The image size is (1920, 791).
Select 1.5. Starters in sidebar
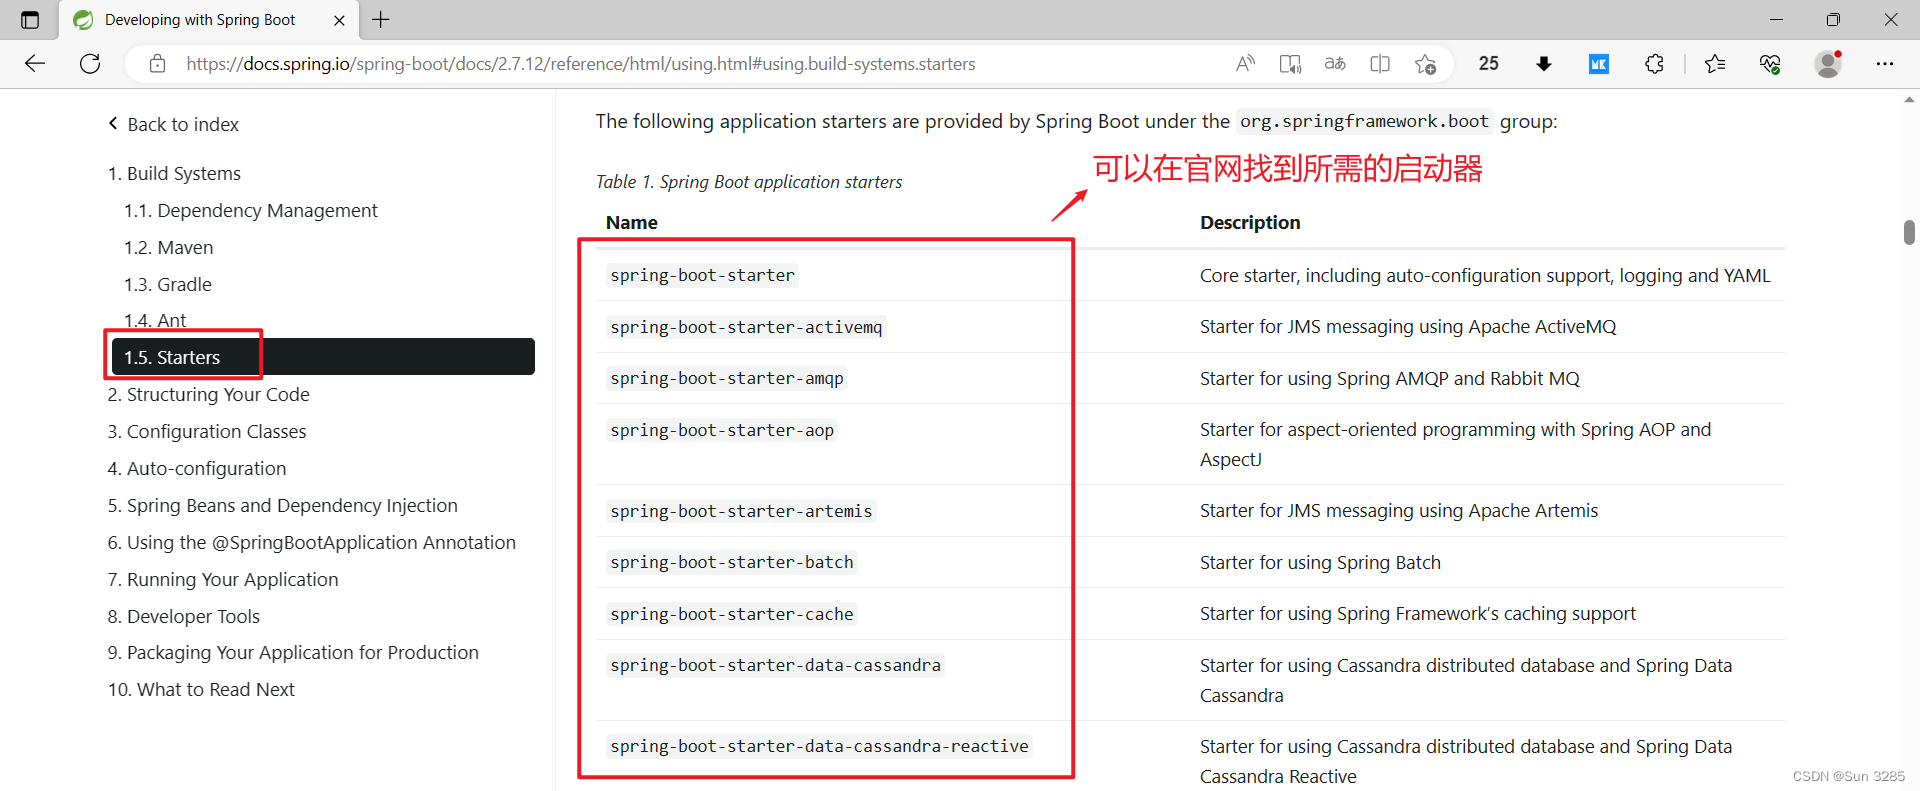click(x=323, y=357)
